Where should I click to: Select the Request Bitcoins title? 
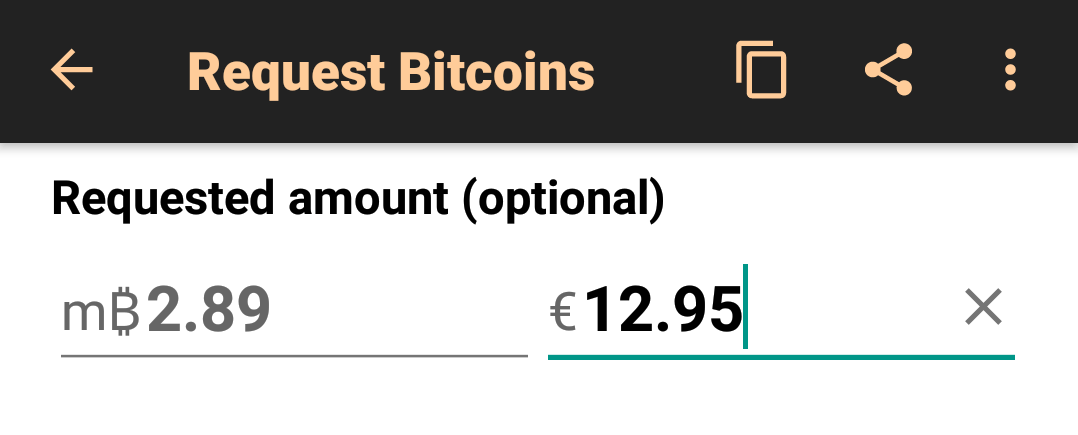390,71
